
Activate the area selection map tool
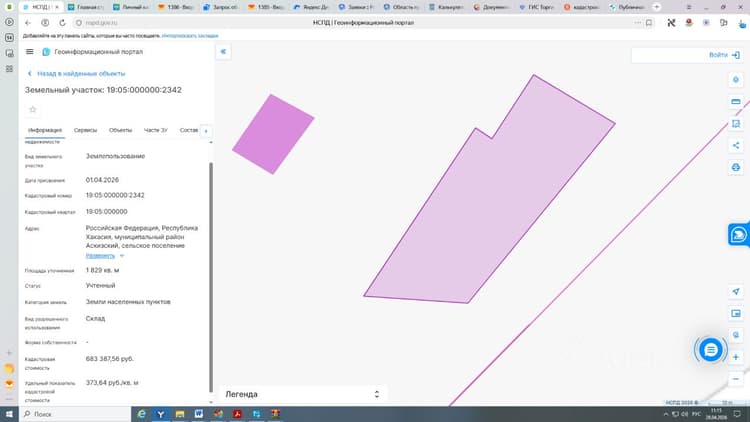click(736, 123)
